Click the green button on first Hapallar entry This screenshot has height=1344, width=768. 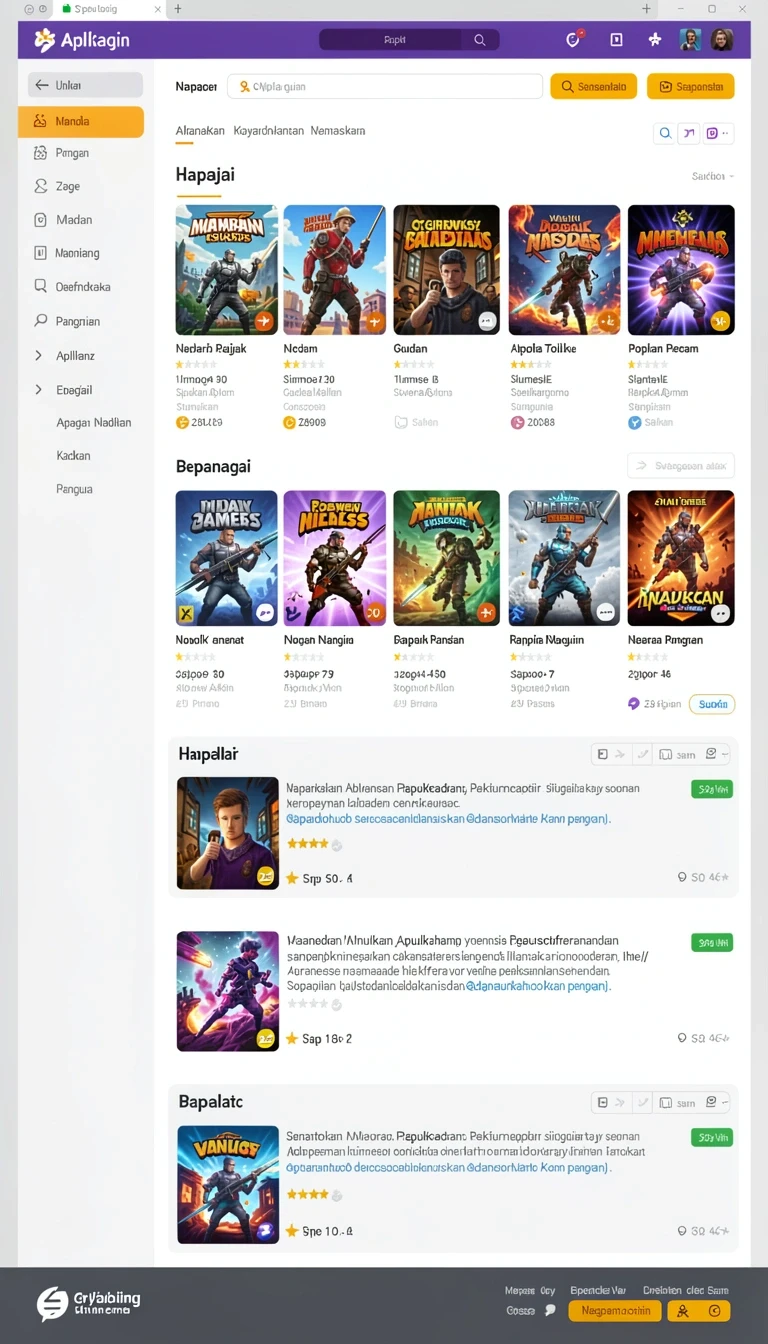pos(712,789)
